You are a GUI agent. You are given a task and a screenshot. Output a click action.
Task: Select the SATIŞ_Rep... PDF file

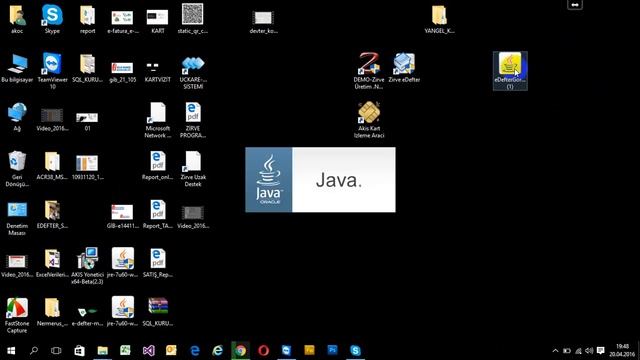(158, 262)
